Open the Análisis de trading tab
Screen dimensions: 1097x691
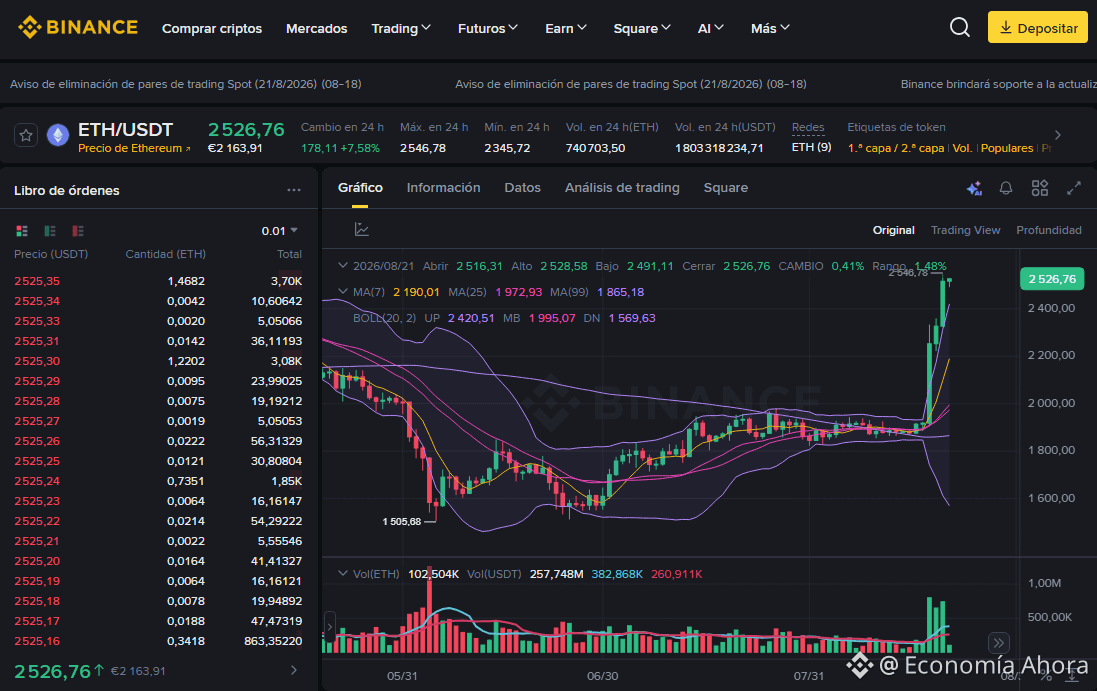622,187
